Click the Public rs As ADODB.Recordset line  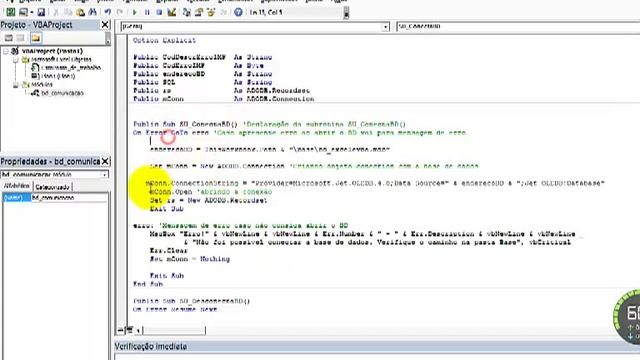pyautogui.click(x=222, y=91)
